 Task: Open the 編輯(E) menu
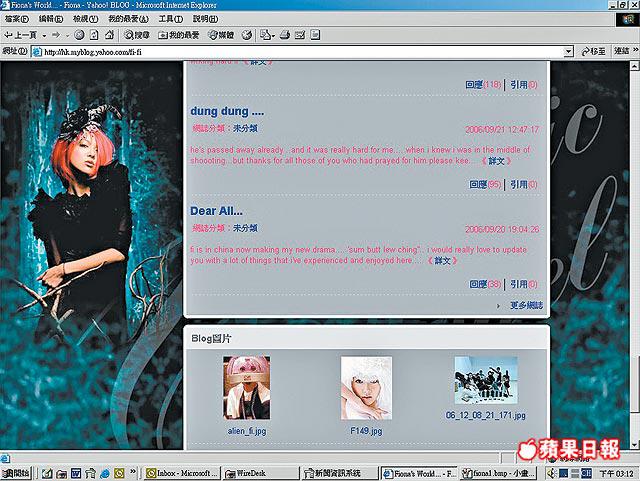[x=51, y=19]
